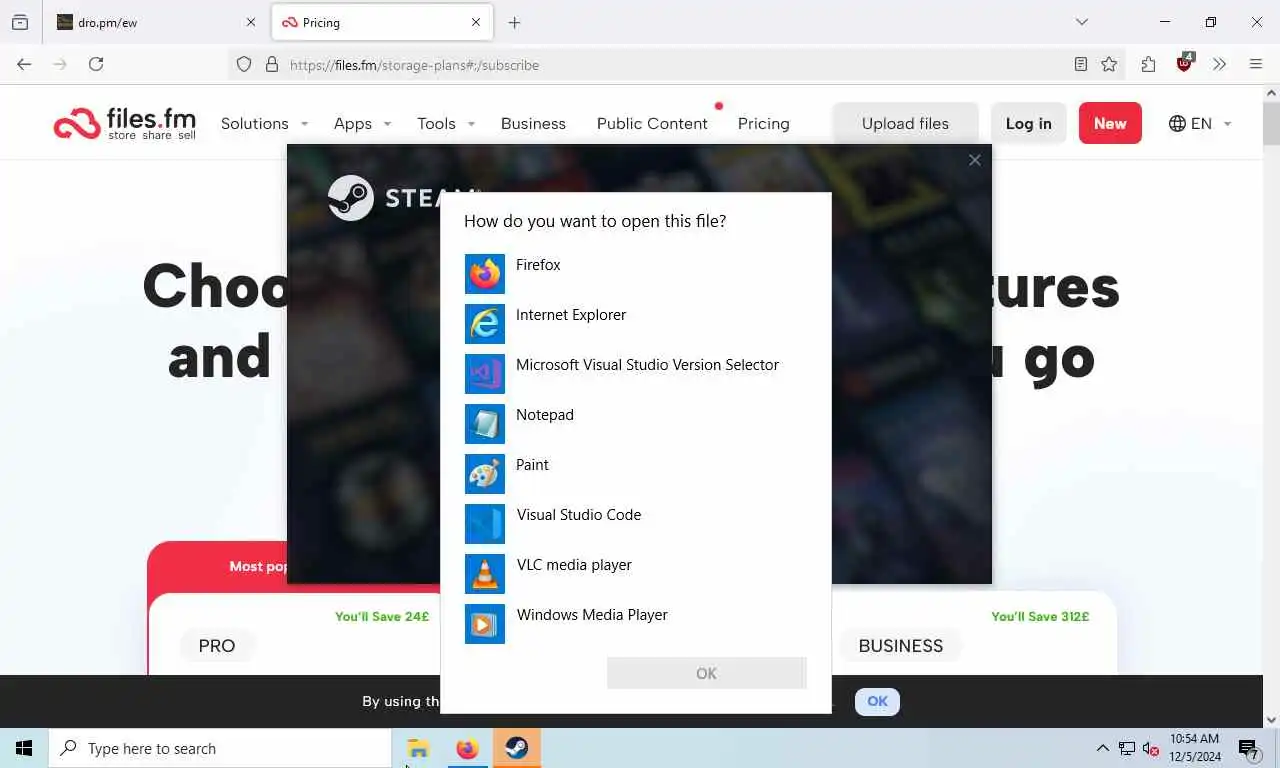Click the 'You'll Save 24£' text
The width and height of the screenshot is (1280, 768).
(x=382, y=617)
